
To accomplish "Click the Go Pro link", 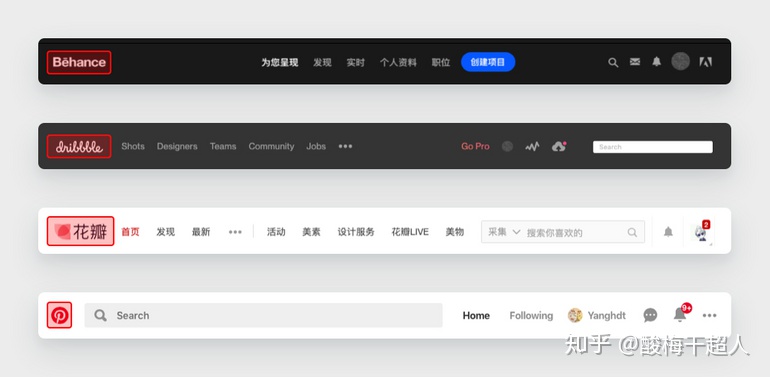I will [475, 146].
